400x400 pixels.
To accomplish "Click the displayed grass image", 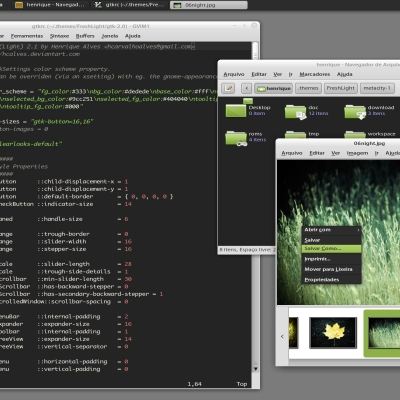I will coord(338,232).
